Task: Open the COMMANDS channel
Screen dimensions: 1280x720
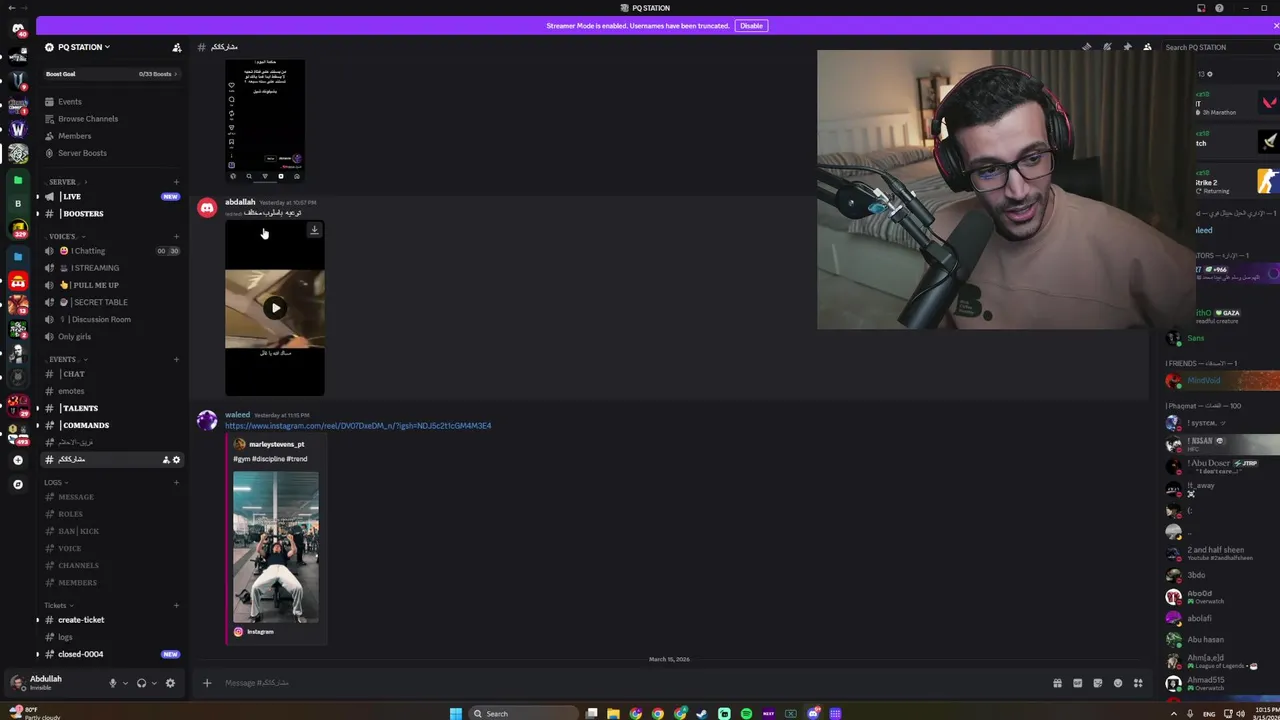Action: click(111, 425)
